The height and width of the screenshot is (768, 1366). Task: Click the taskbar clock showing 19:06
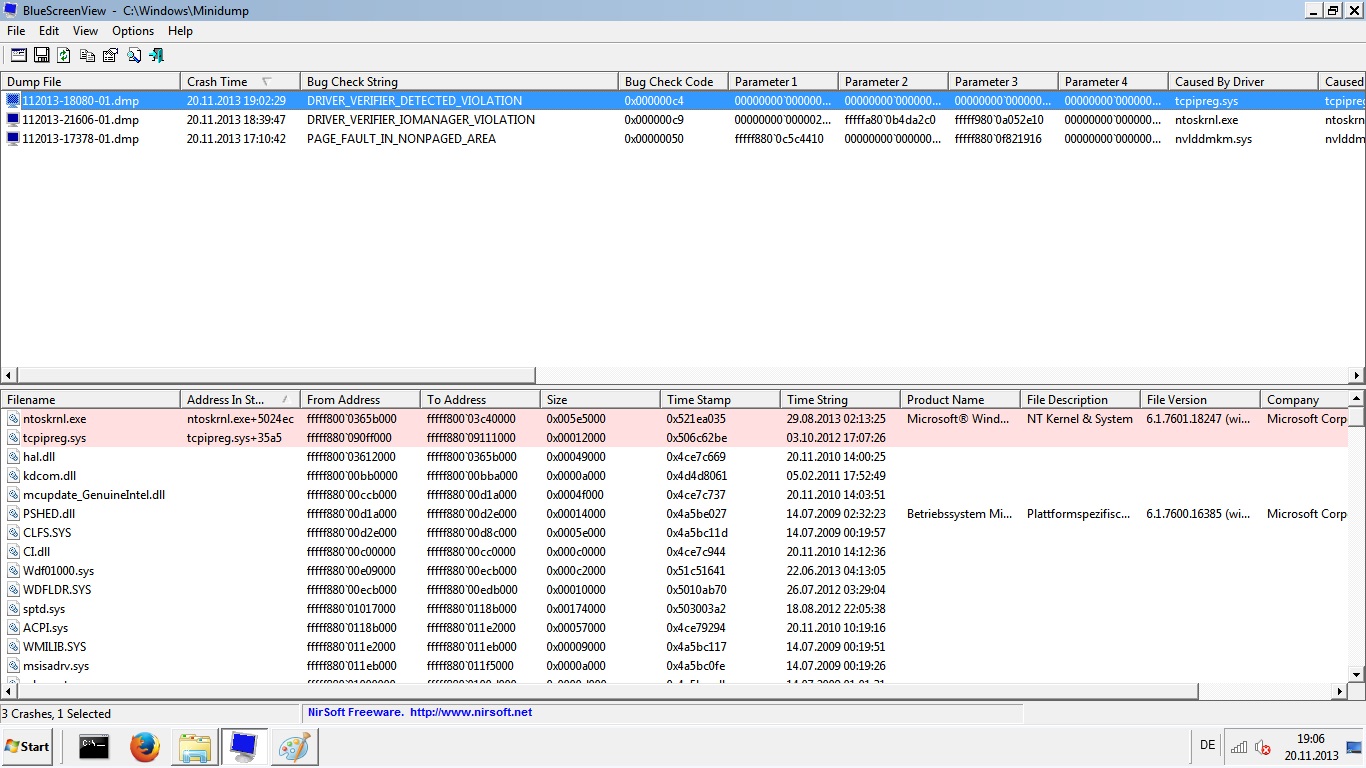pos(1310,738)
